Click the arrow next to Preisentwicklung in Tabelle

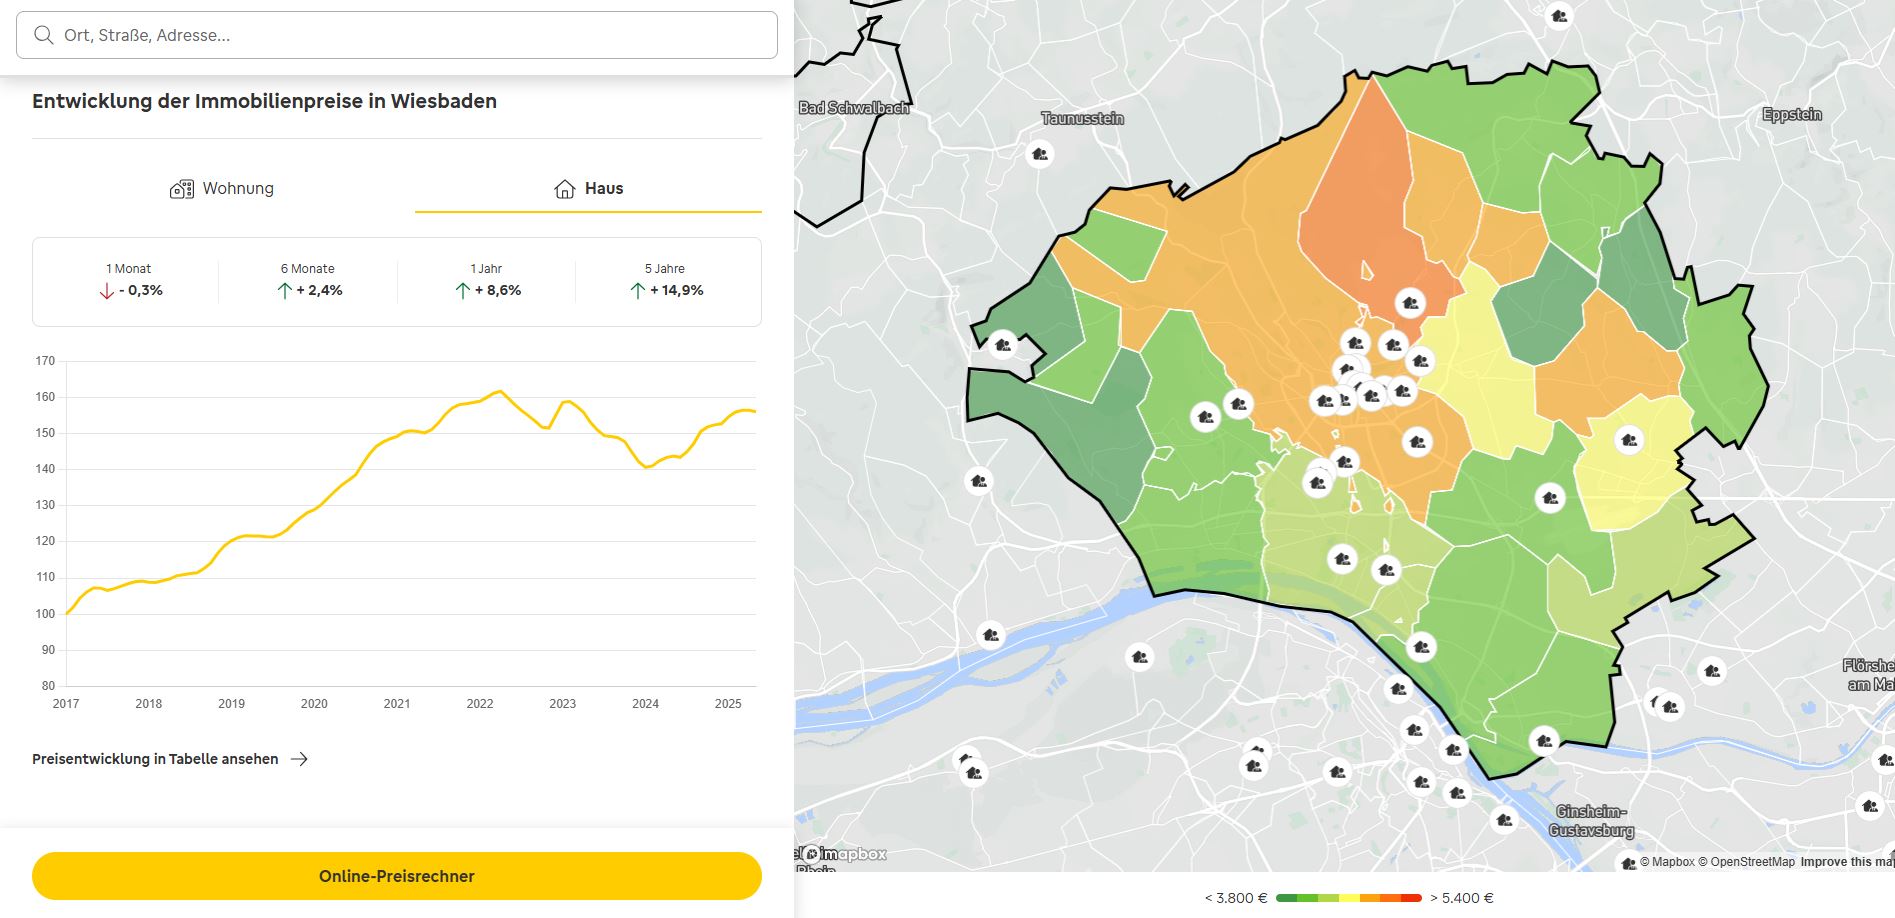pyautogui.click(x=300, y=759)
